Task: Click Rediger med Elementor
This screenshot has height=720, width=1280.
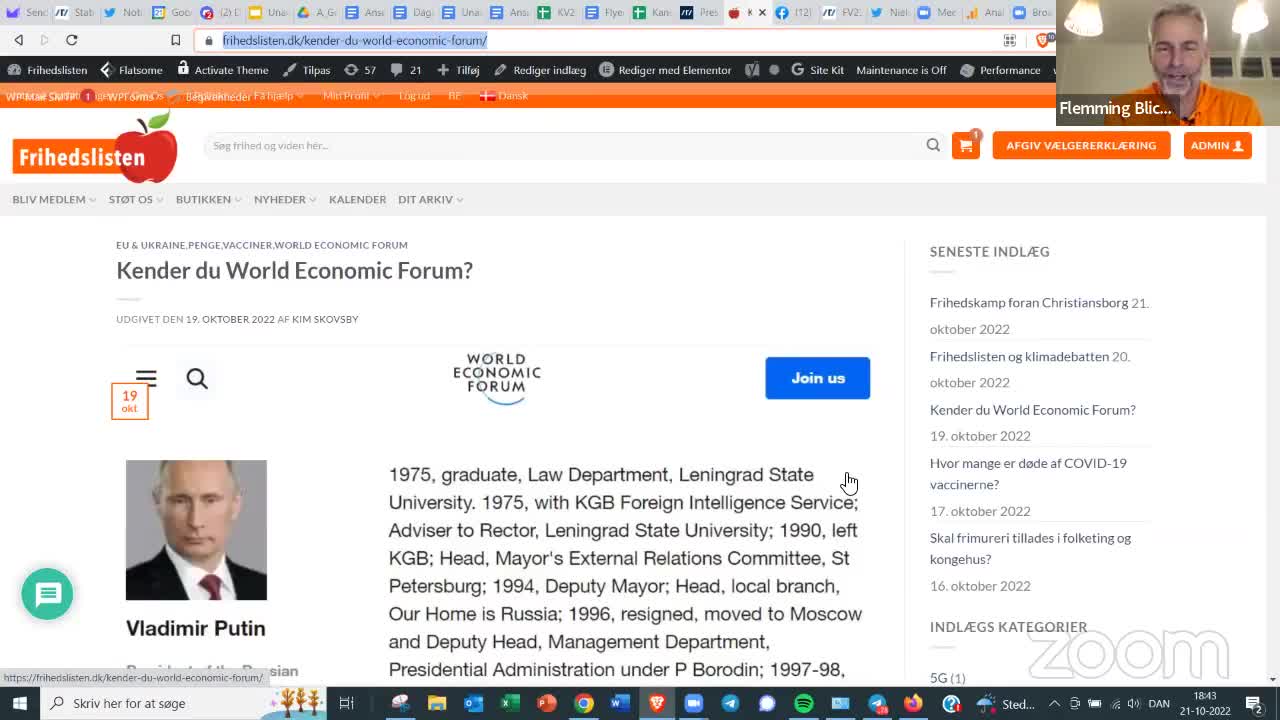Action: pyautogui.click(x=665, y=70)
